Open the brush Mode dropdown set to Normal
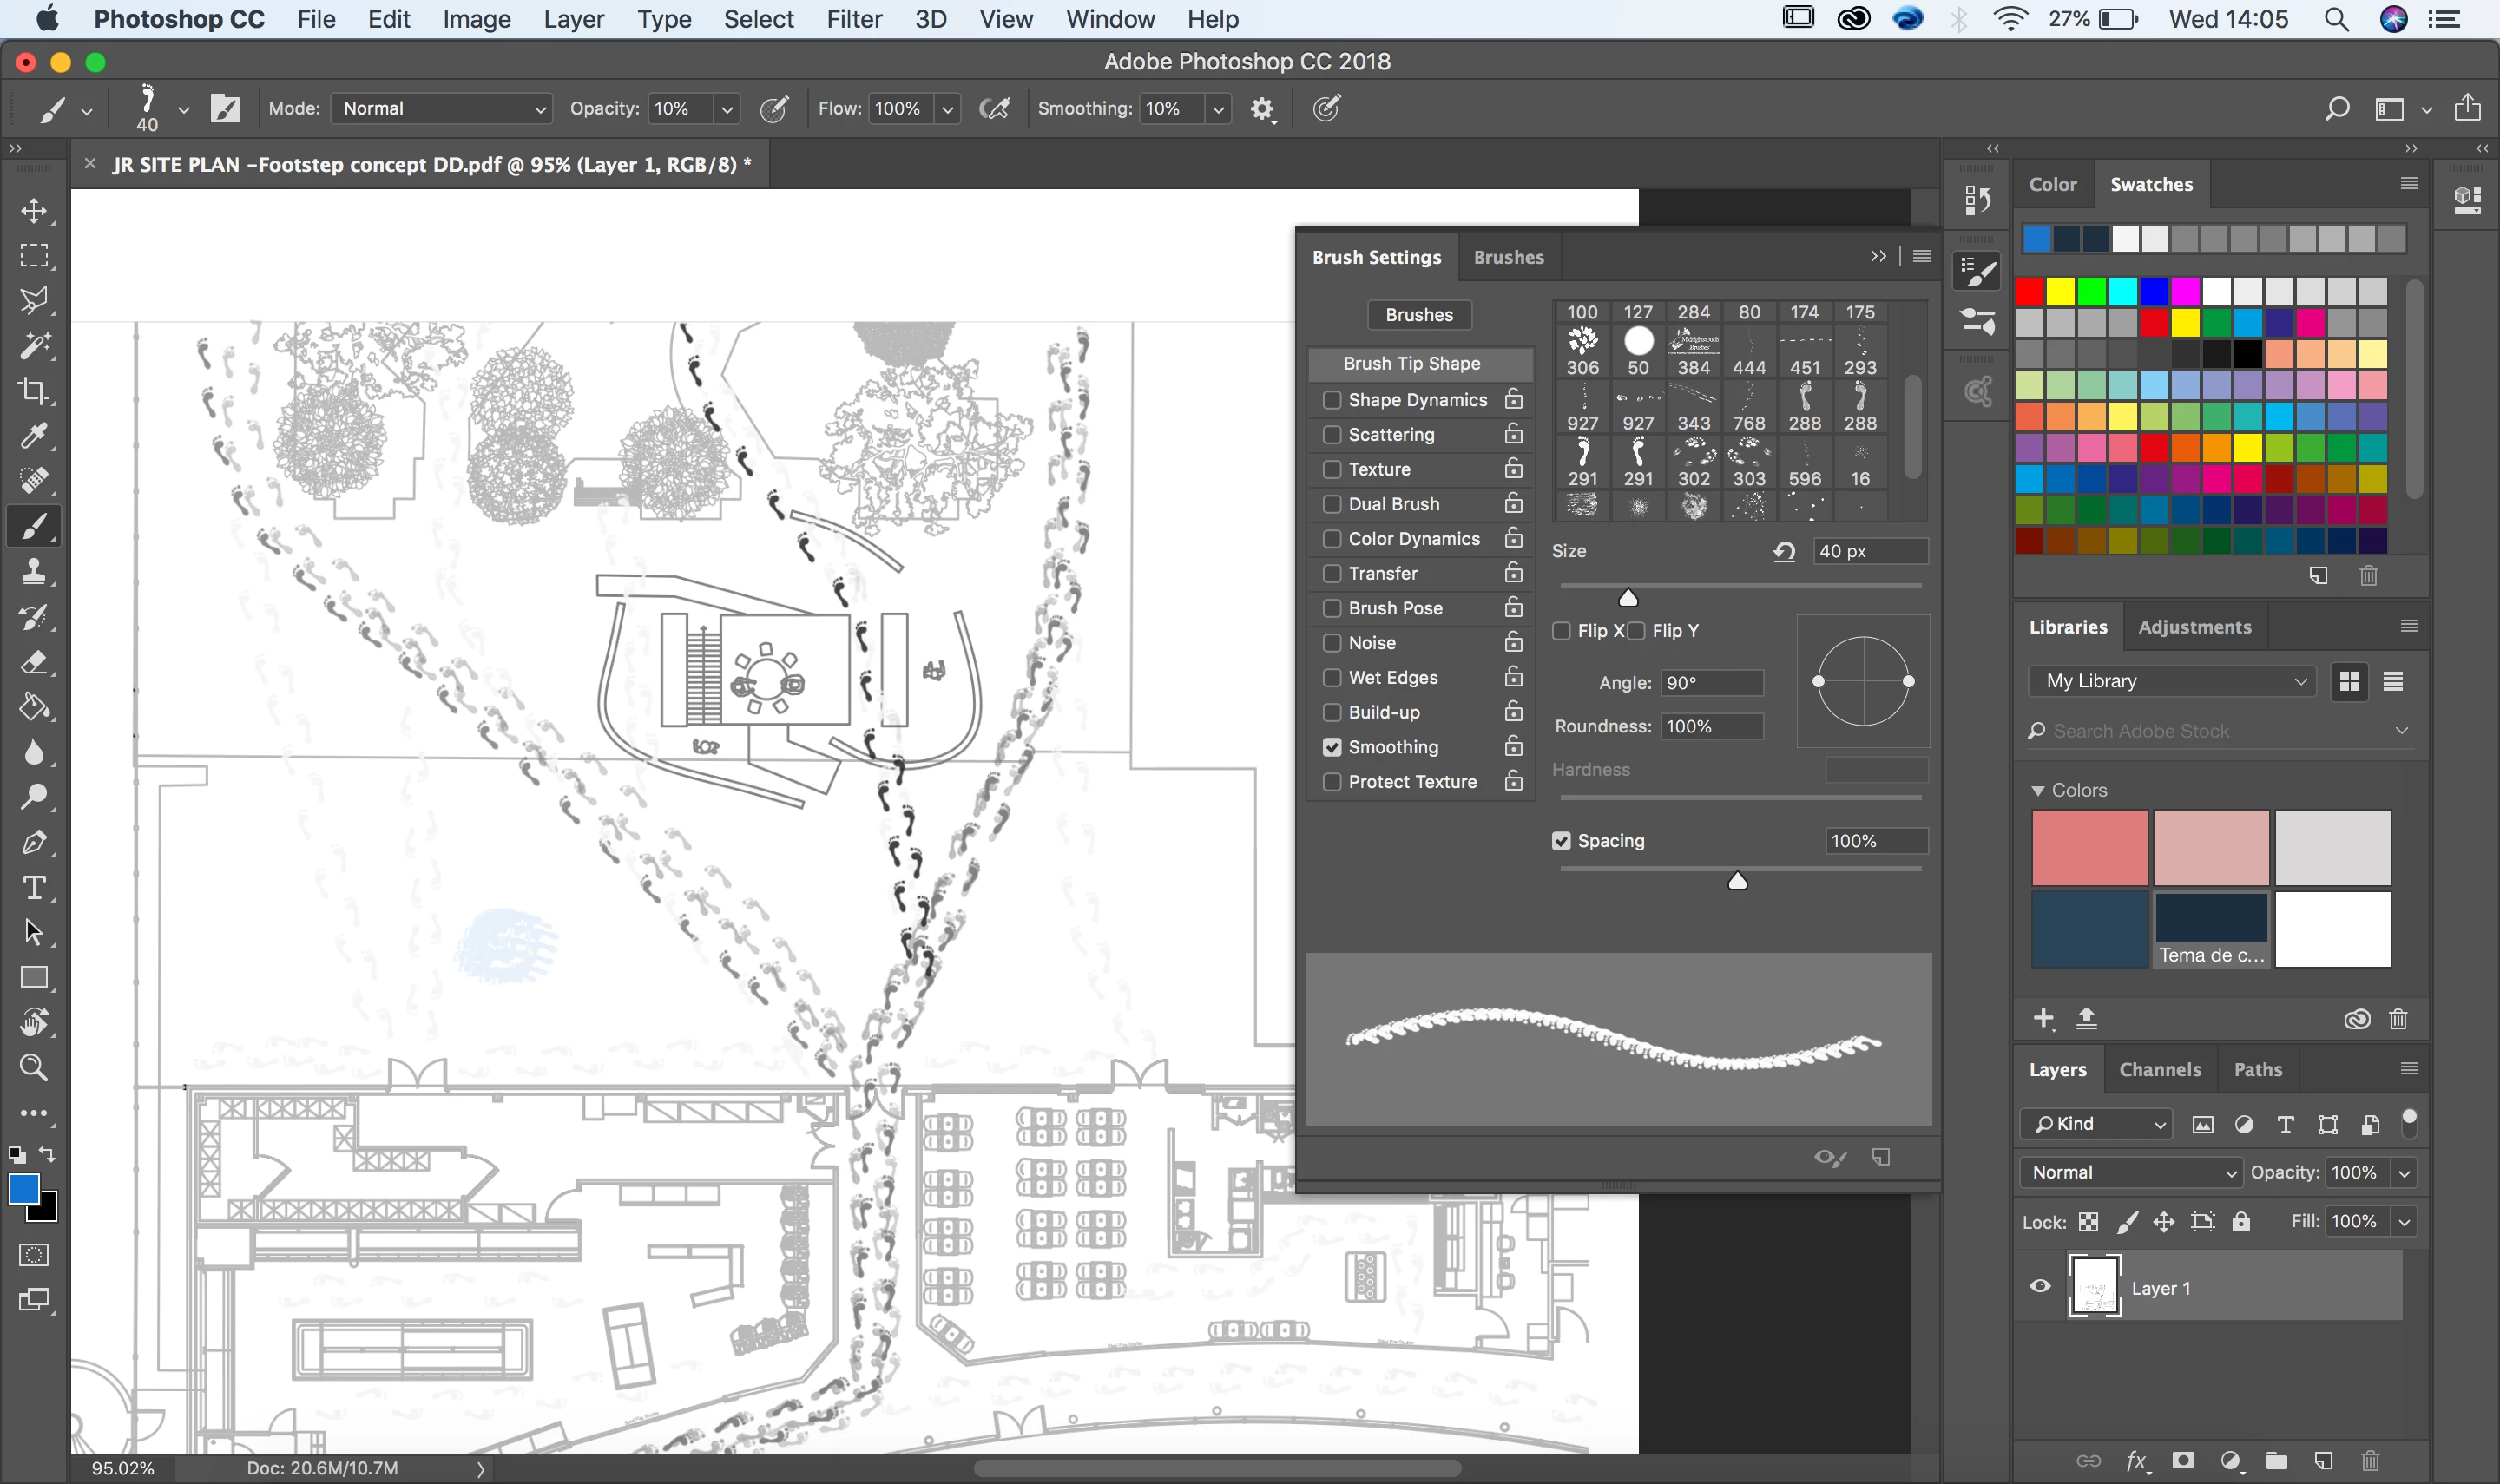 (x=441, y=109)
